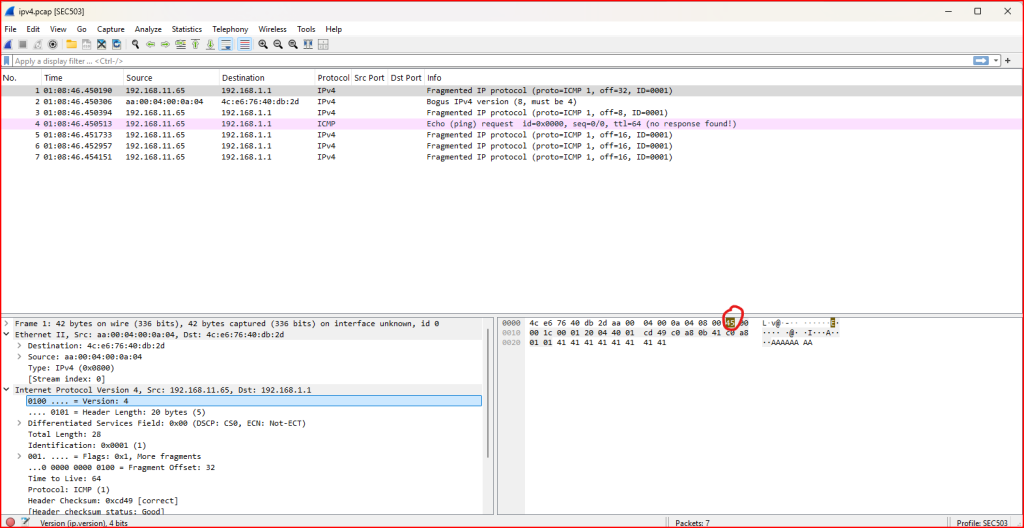The height and width of the screenshot is (528, 1024).
Task: Edit capture file comments icon
Action: coord(25,522)
